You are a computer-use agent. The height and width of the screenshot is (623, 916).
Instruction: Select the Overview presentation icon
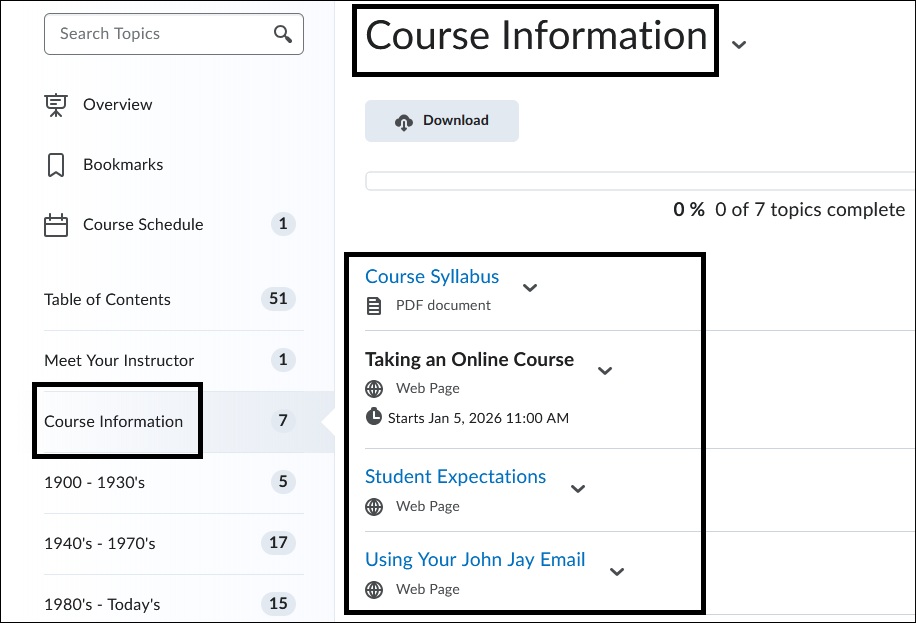[x=56, y=104]
